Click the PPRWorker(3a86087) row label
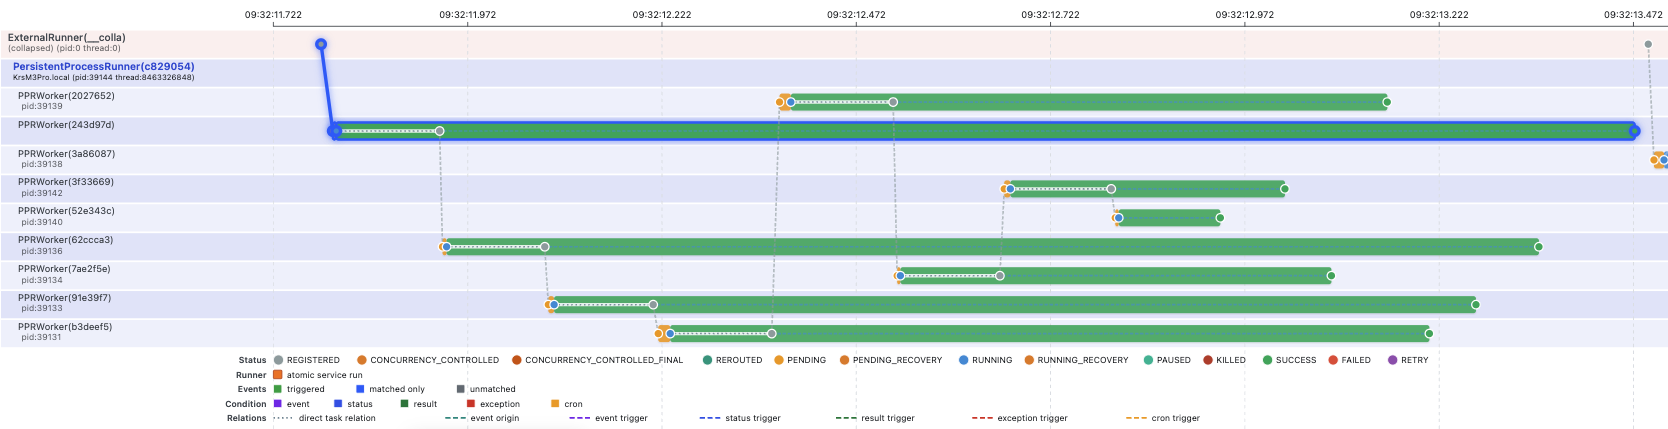 (66, 154)
